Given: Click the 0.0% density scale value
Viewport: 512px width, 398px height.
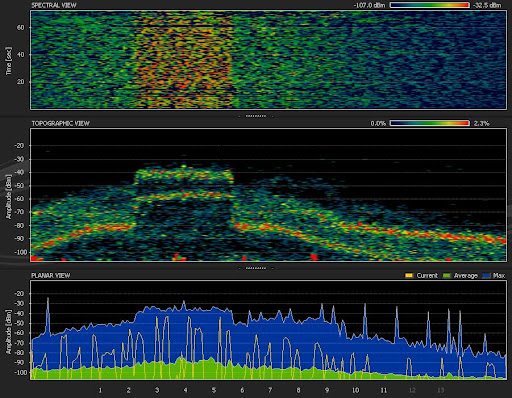Looking at the screenshot, I should [x=378, y=123].
